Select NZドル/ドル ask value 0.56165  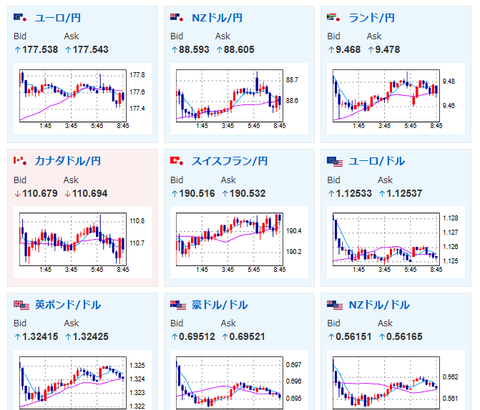[404, 337]
